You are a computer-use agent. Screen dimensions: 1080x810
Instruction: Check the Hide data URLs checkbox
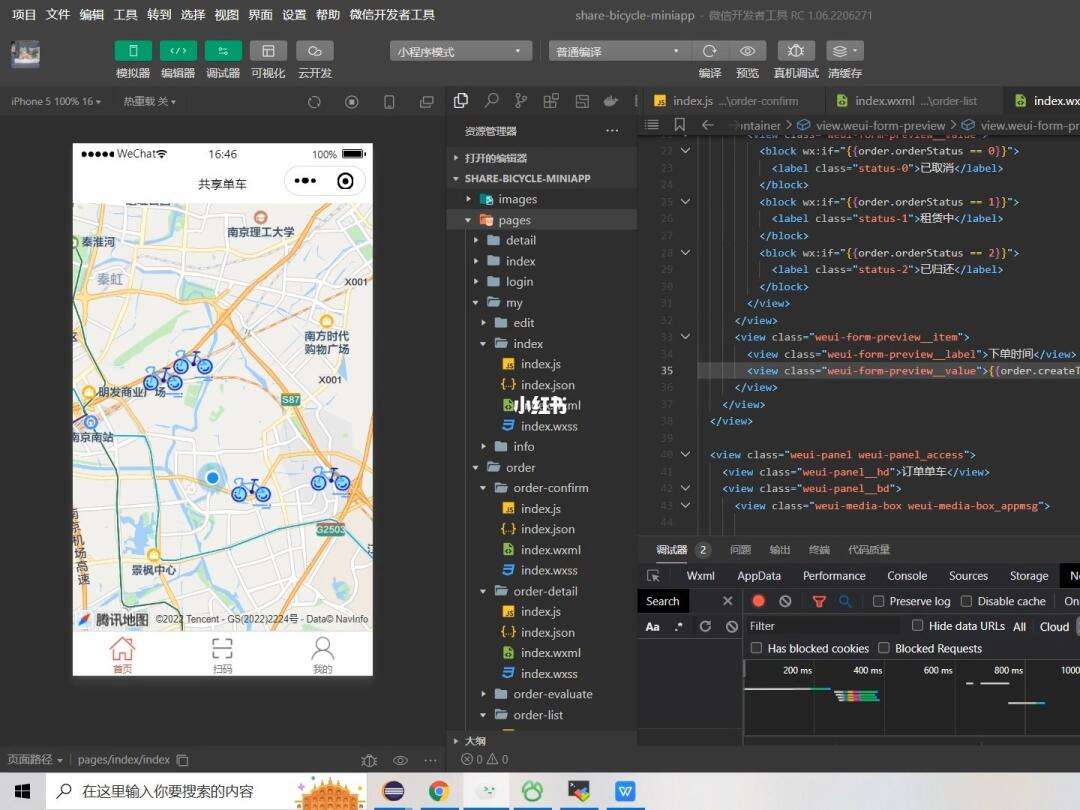tap(917, 625)
